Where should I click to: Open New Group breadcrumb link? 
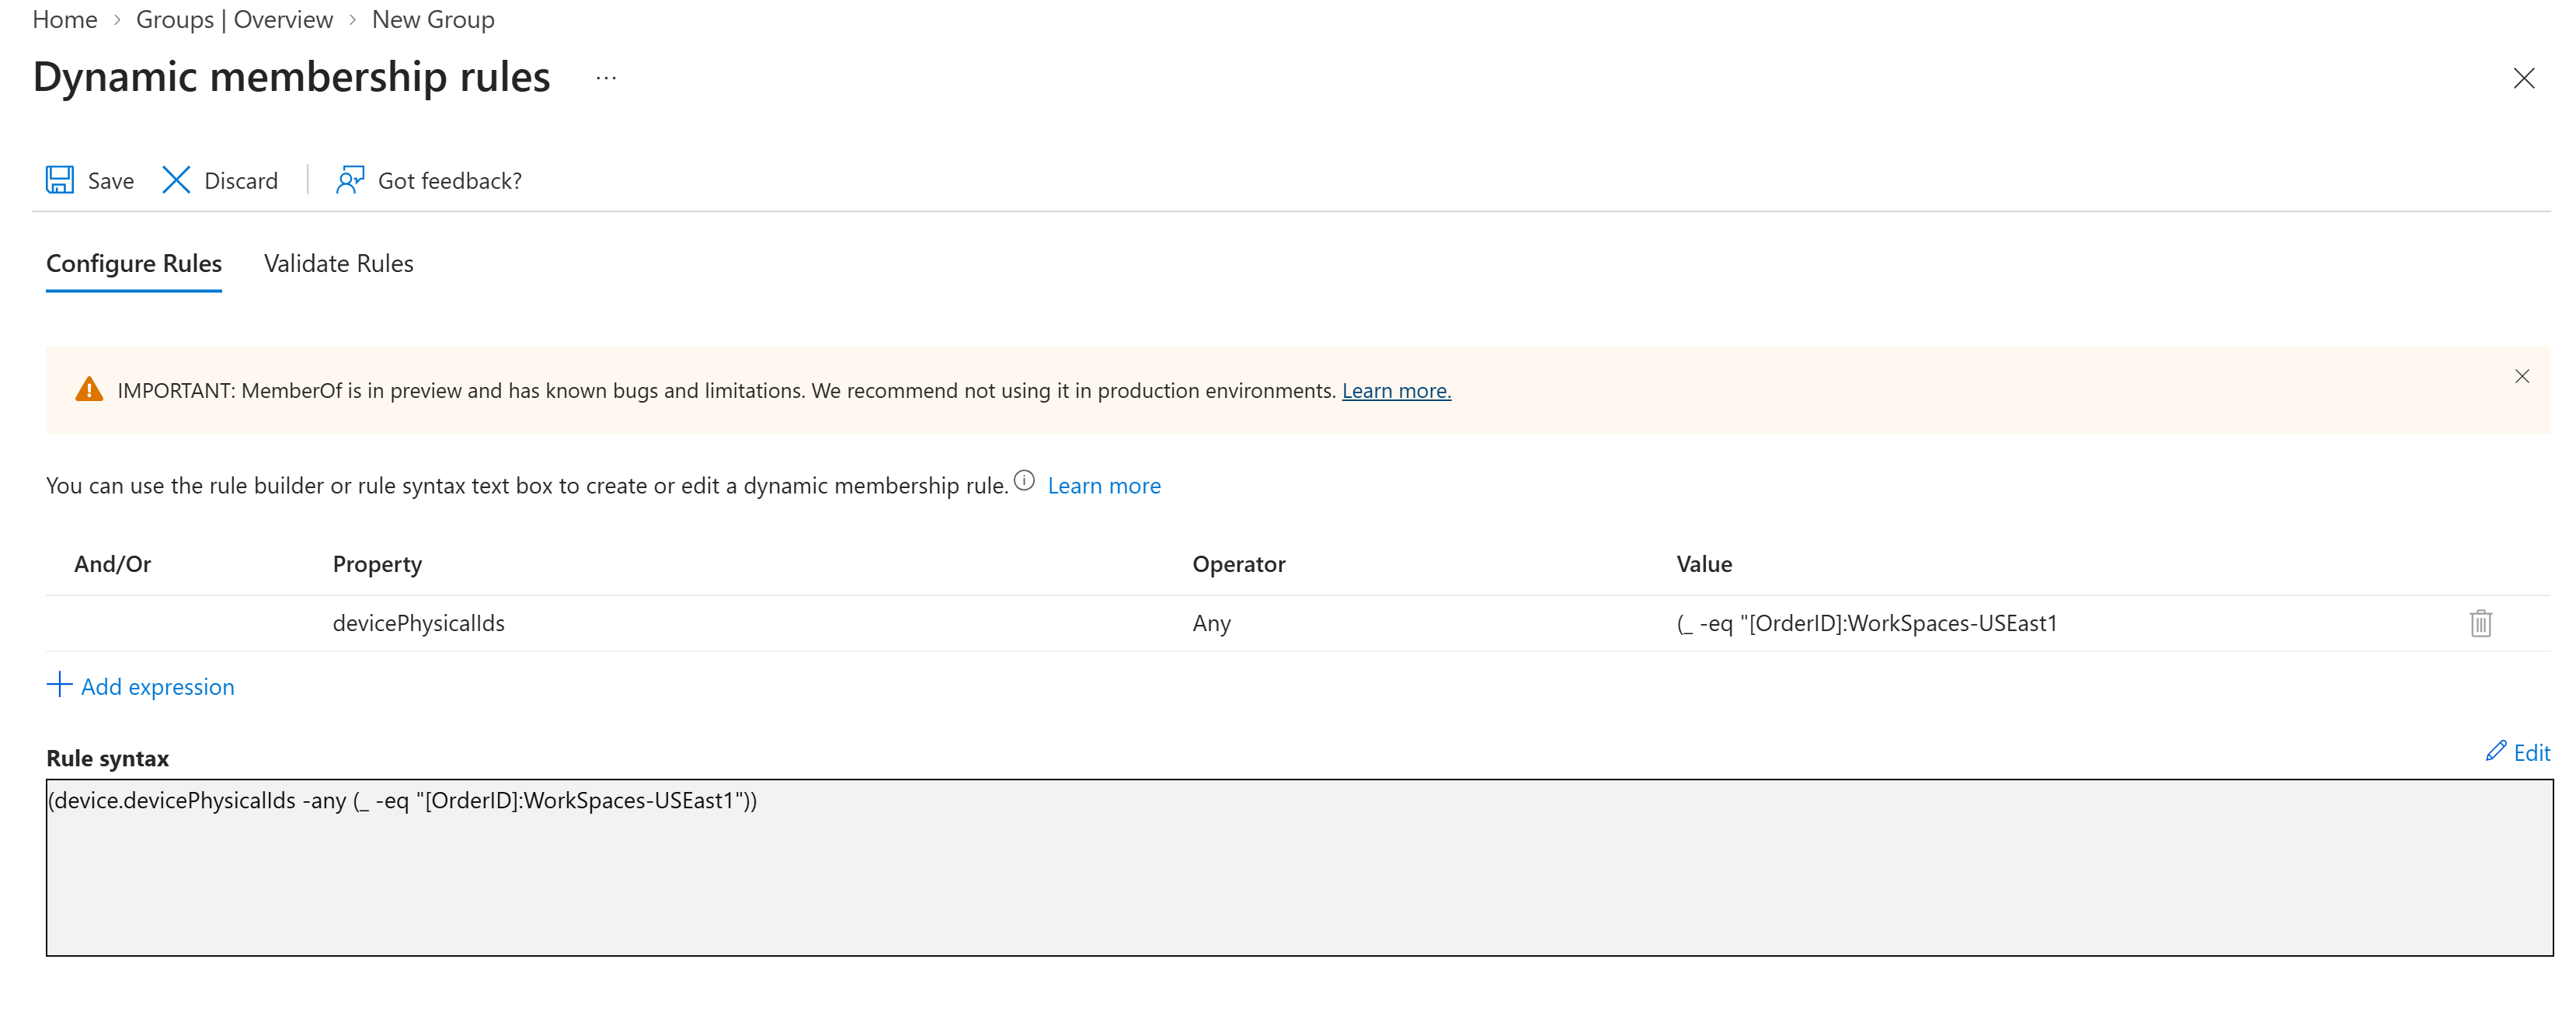coord(433,20)
